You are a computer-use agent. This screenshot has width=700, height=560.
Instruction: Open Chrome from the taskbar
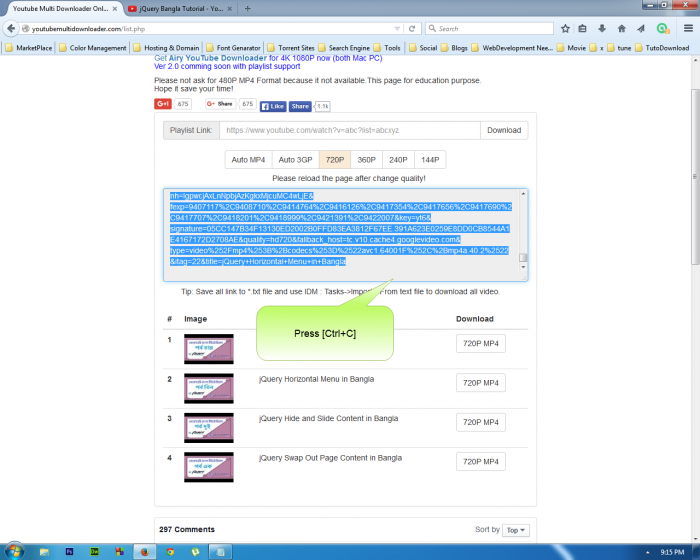tap(170, 552)
